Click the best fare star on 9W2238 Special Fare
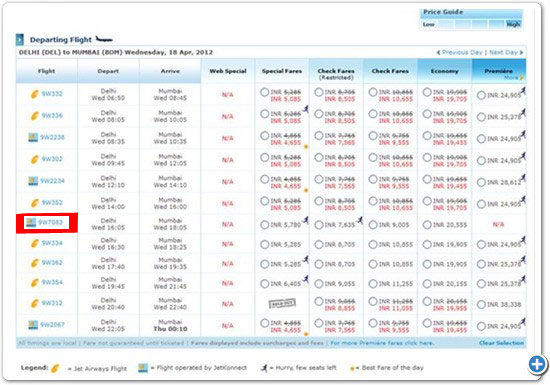 pos(306,147)
